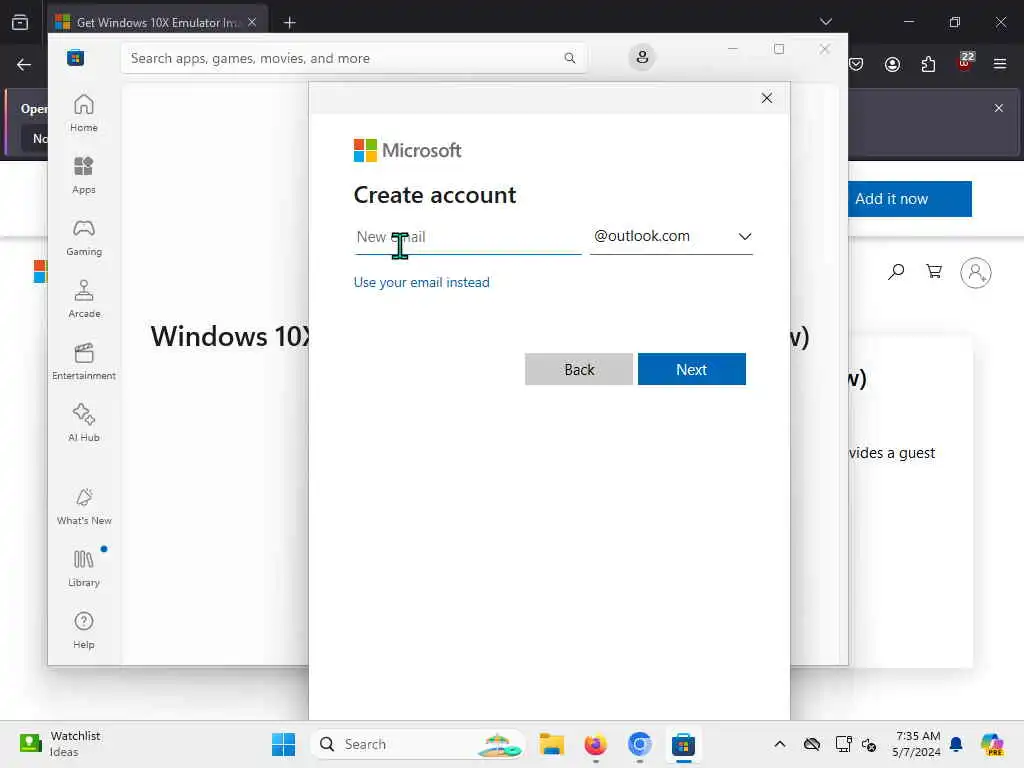Open Firefox hamburger menu
Viewport: 1024px width, 768px height.
coord(1000,64)
